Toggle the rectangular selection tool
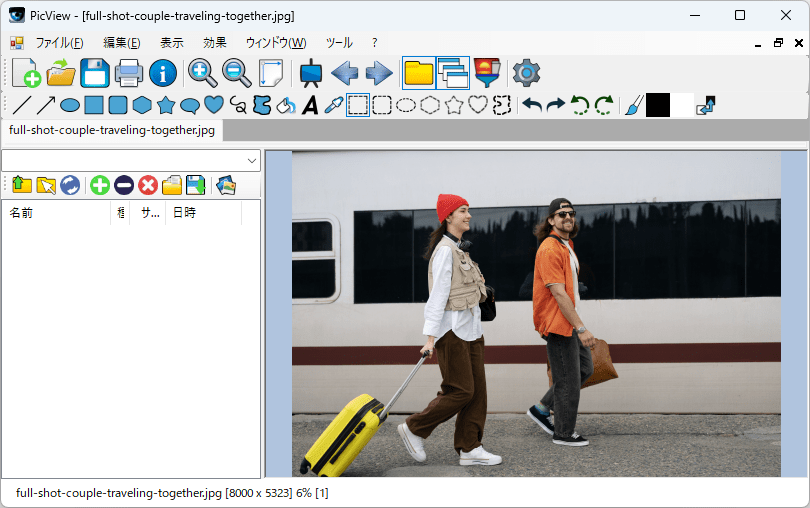810x508 pixels. [x=358, y=105]
